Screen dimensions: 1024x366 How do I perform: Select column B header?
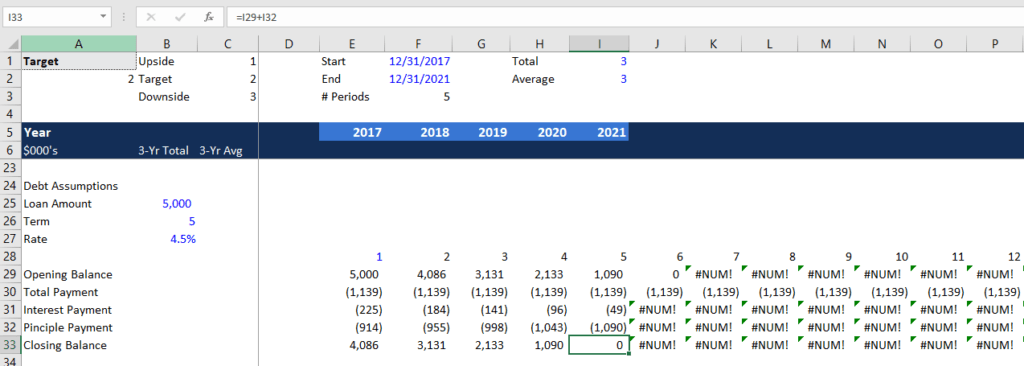pos(167,44)
